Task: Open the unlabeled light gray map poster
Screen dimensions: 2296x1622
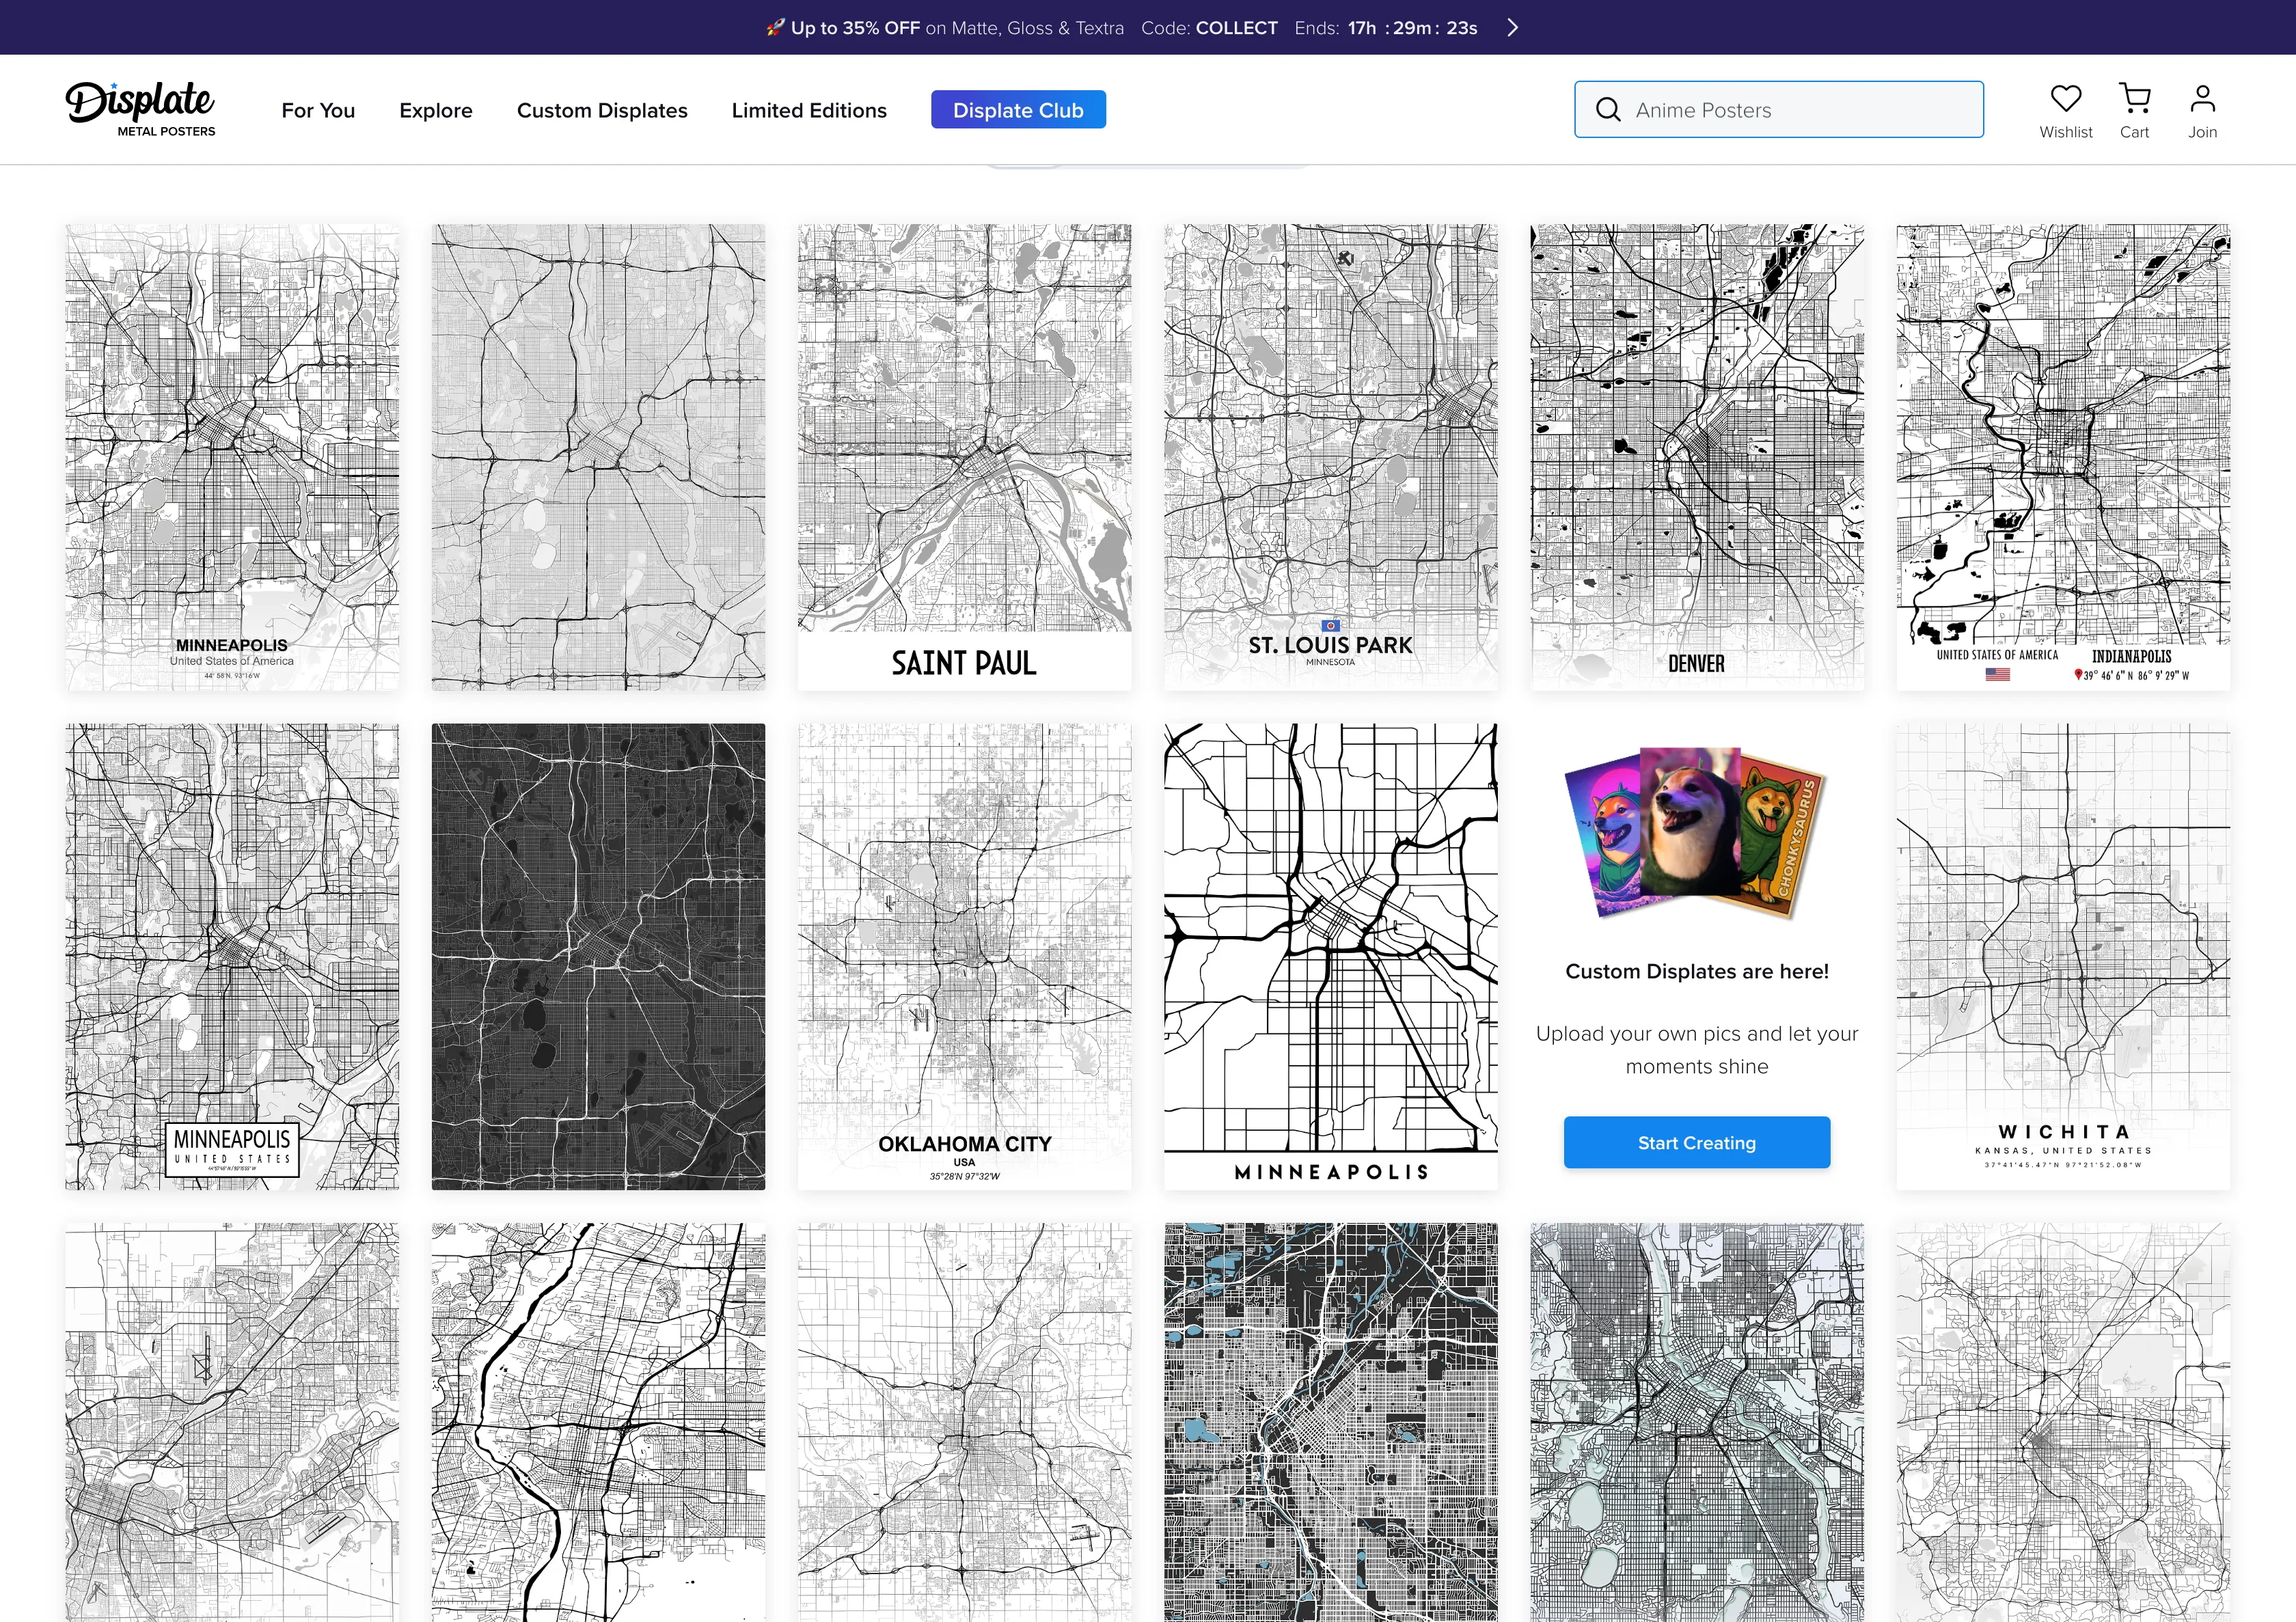Action: [598, 457]
